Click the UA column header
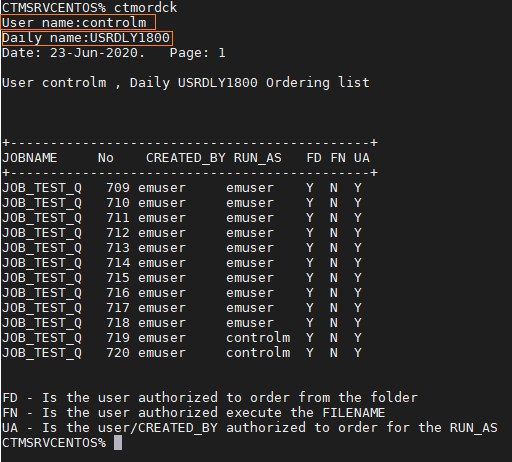 [x=362, y=158]
